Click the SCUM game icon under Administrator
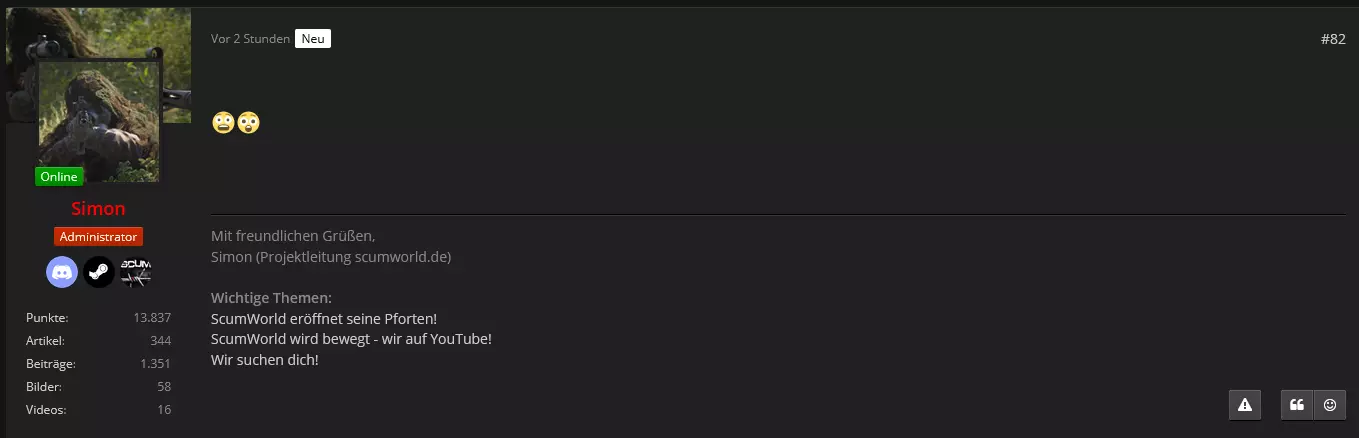This screenshot has width=1359, height=438. [x=135, y=272]
